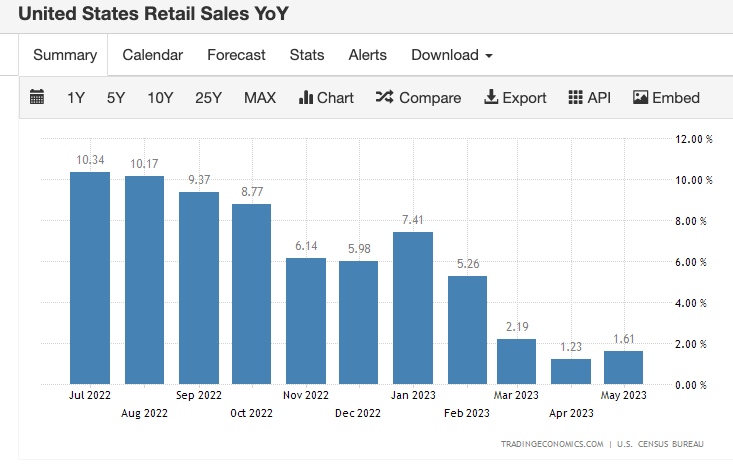Click the Jan 2023 bar showing 7.41

pyautogui.click(x=413, y=308)
